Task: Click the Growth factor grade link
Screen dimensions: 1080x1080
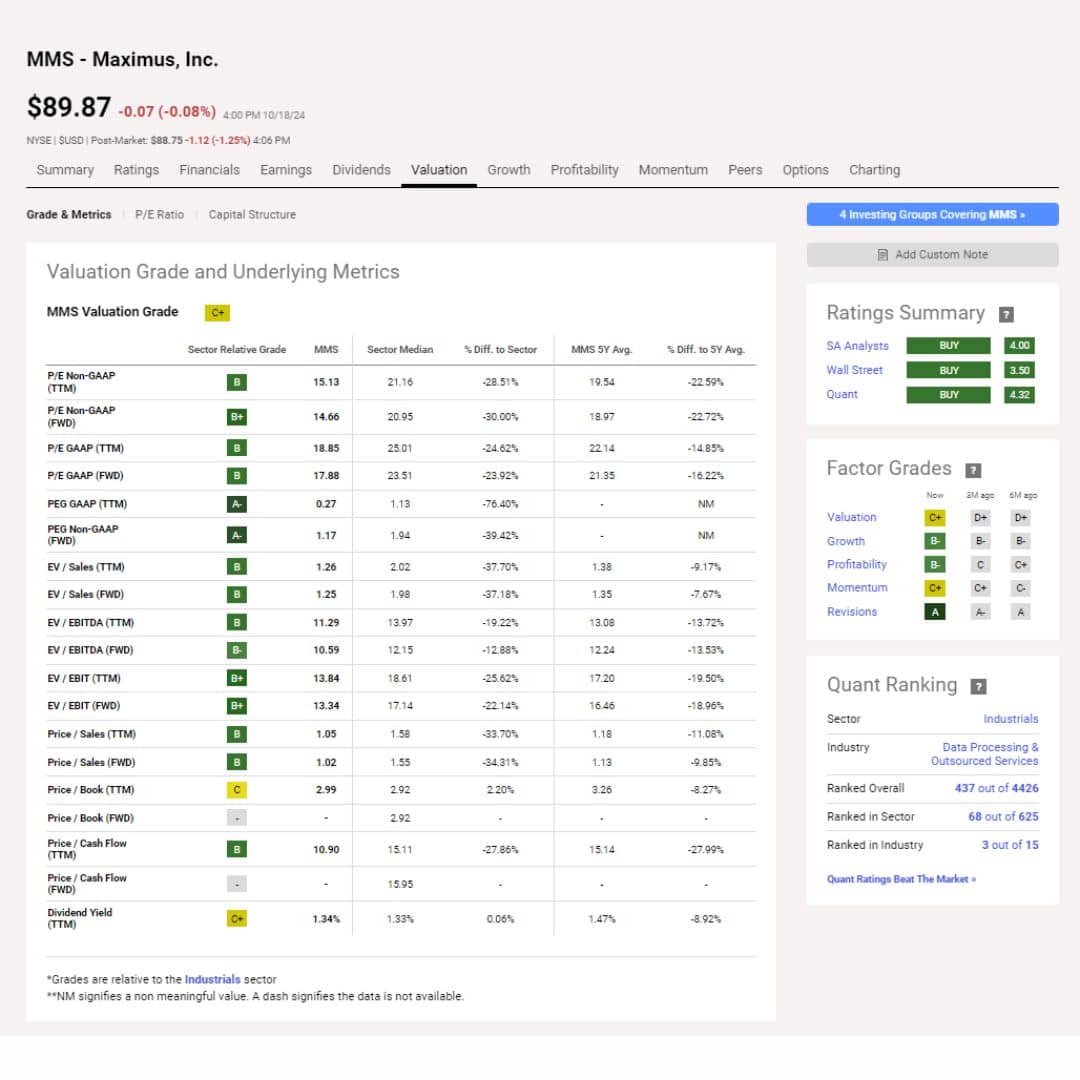Action: 846,541
